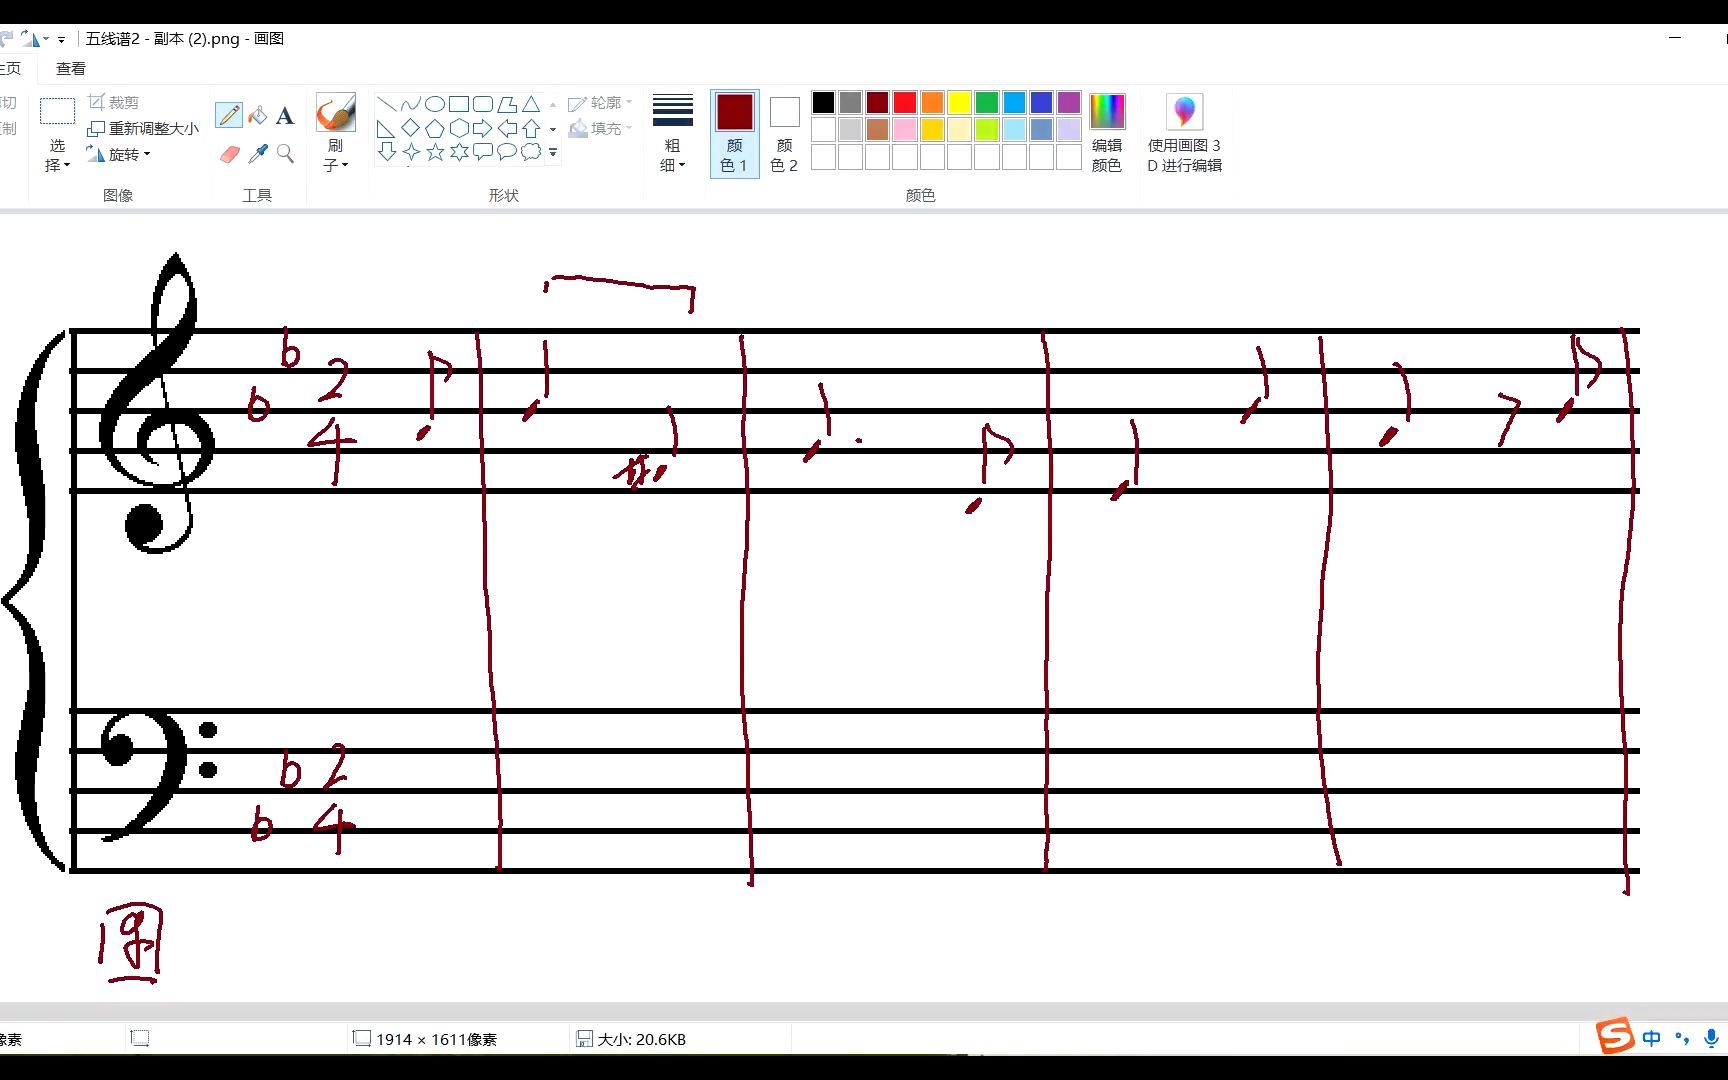Click 编辑颜色 (Edit colors) button
This screenshot has width=1728, height=1080.
[x=1107, y=134]
